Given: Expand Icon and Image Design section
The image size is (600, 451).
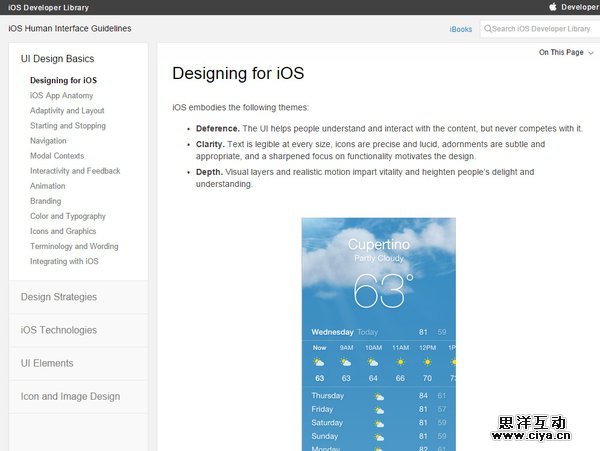Looking at the screenshot, I should tap(70, 396).
